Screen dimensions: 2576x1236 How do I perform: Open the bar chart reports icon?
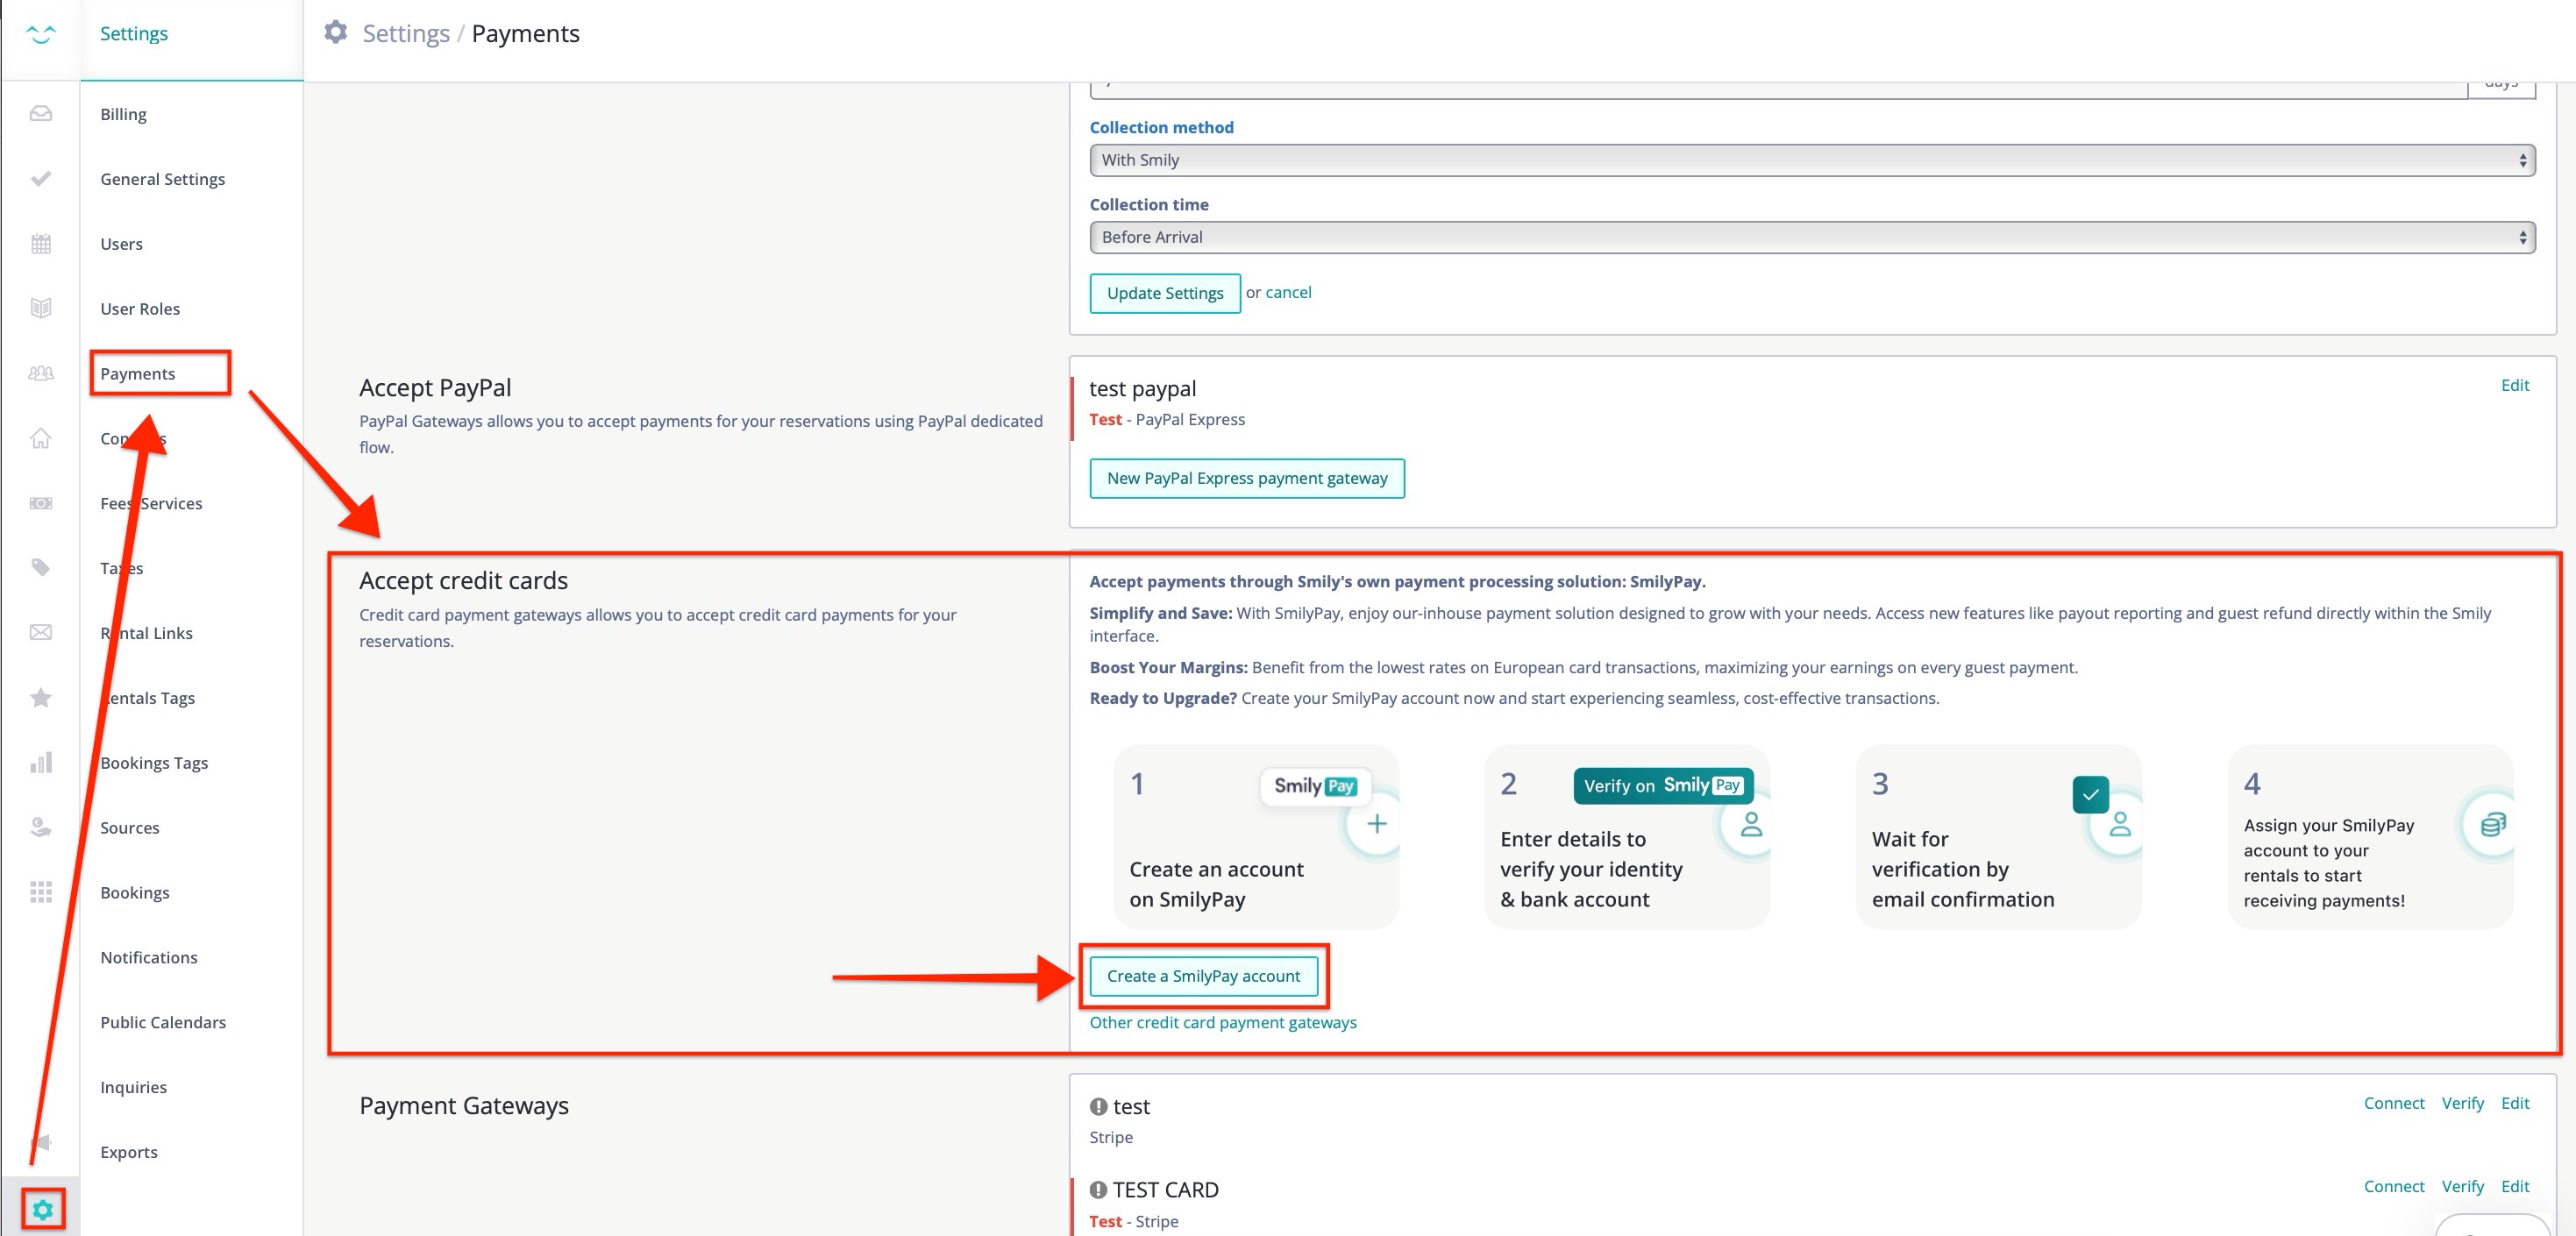41,762
